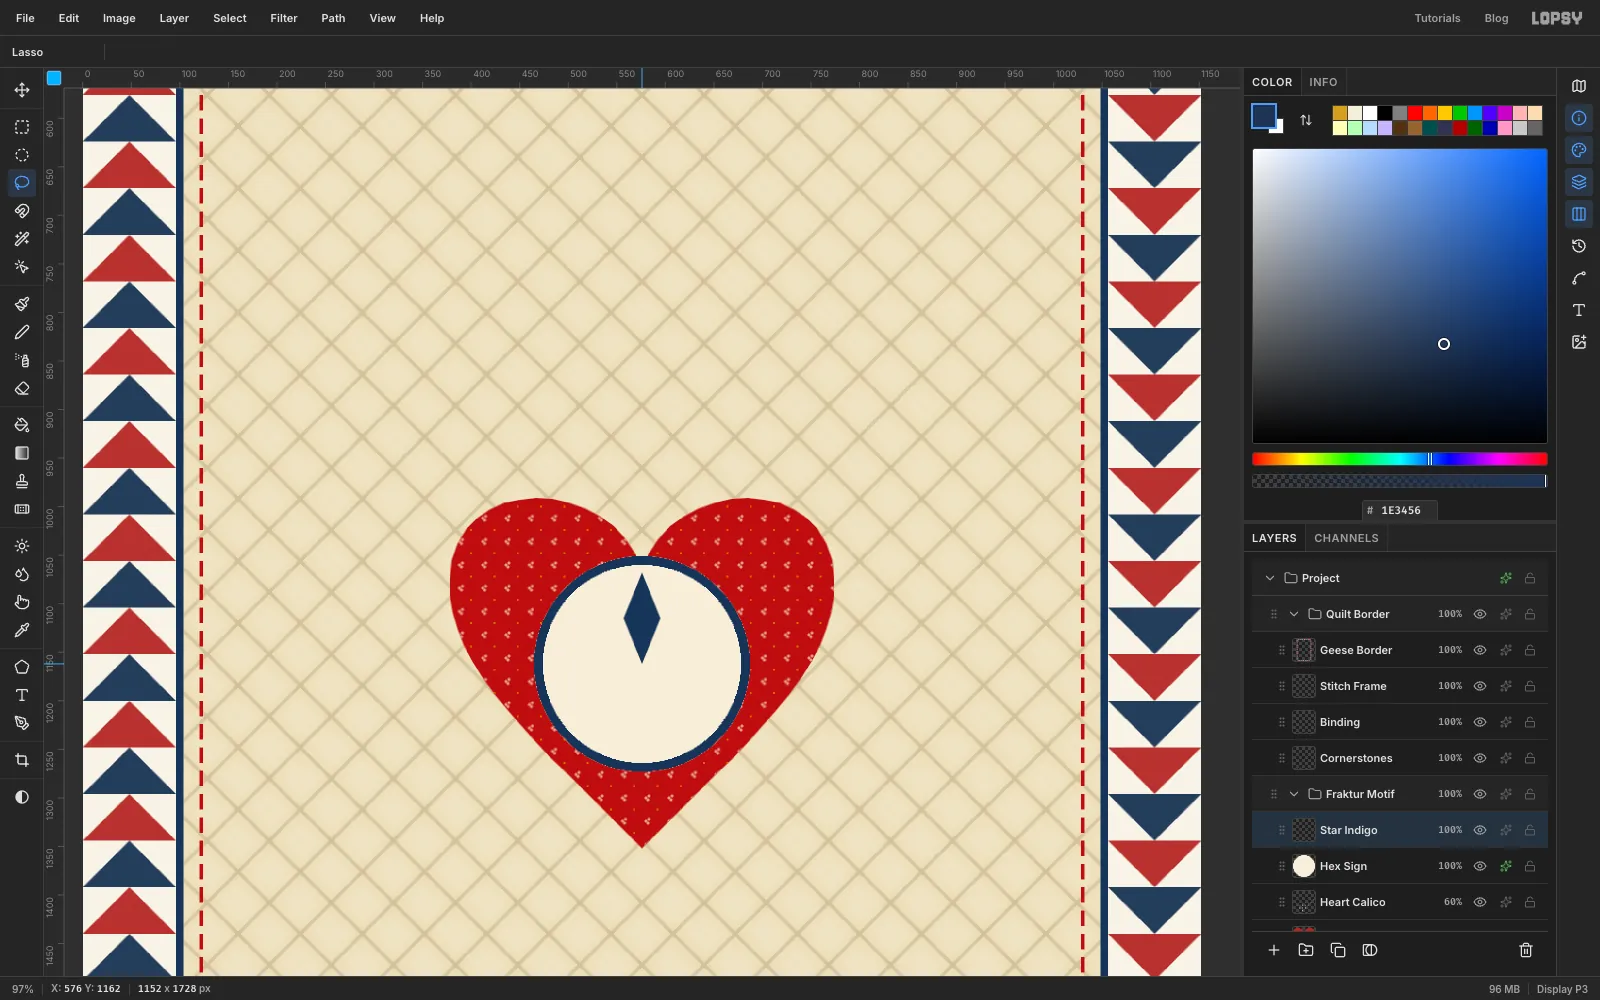Click the hue slider bar

point(1400,459)
